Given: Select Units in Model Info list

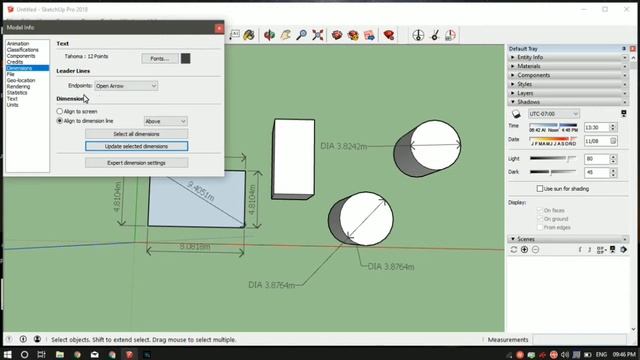Looking at the screenshot, I should [x=12, y=105].
